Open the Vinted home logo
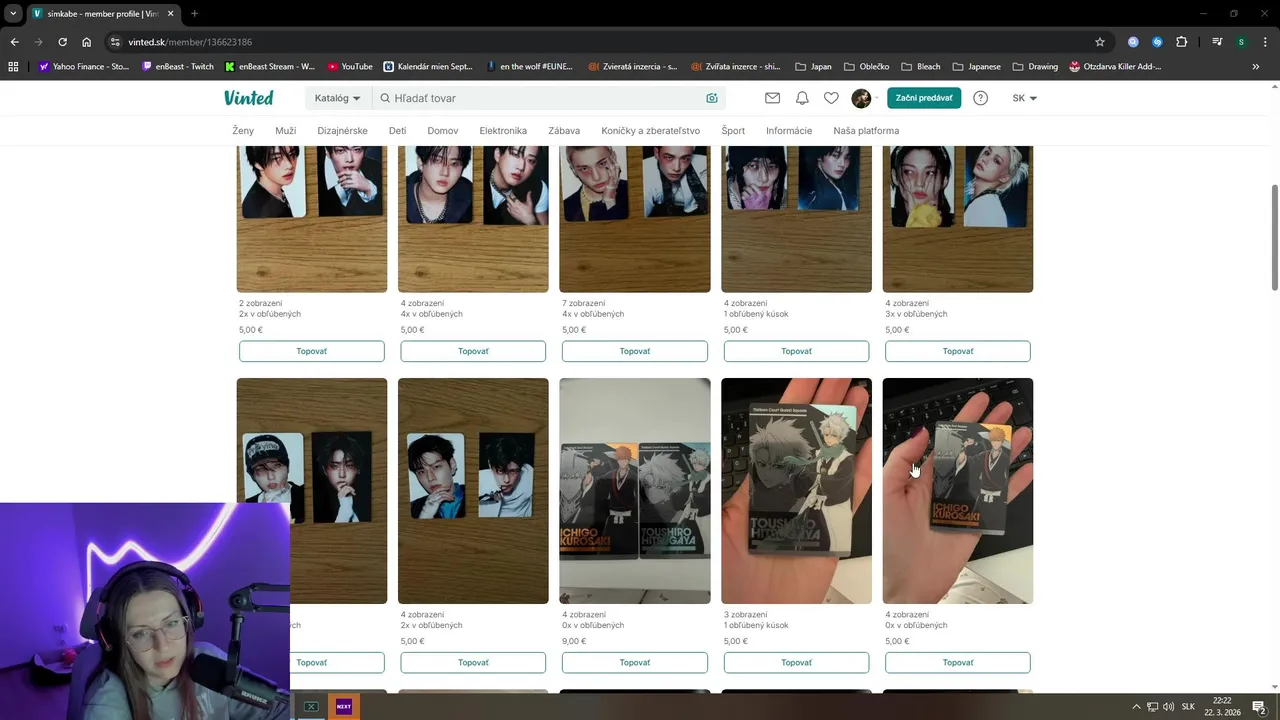This screenshot has width=1280, height=720. 248,98
